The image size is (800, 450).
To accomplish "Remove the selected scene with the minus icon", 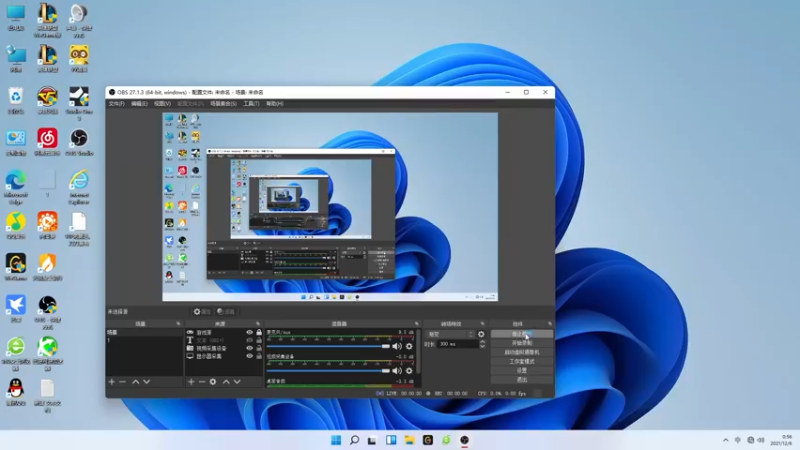I will click(x=123, y=381).
